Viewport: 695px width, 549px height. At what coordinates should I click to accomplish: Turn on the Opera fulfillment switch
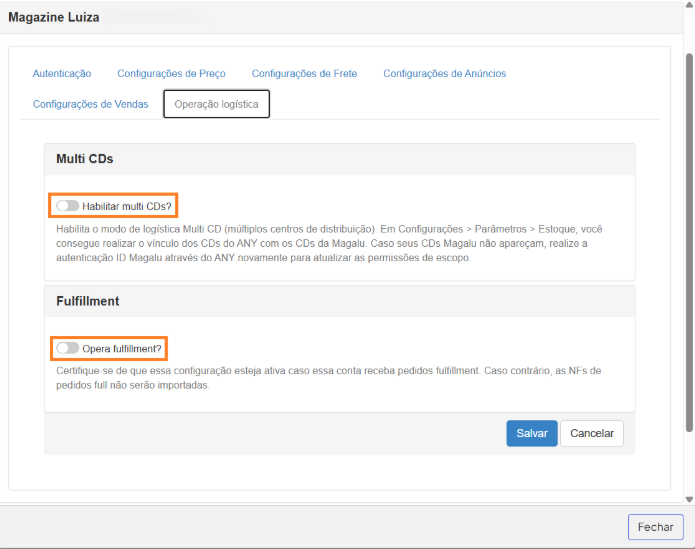(67, 348)
